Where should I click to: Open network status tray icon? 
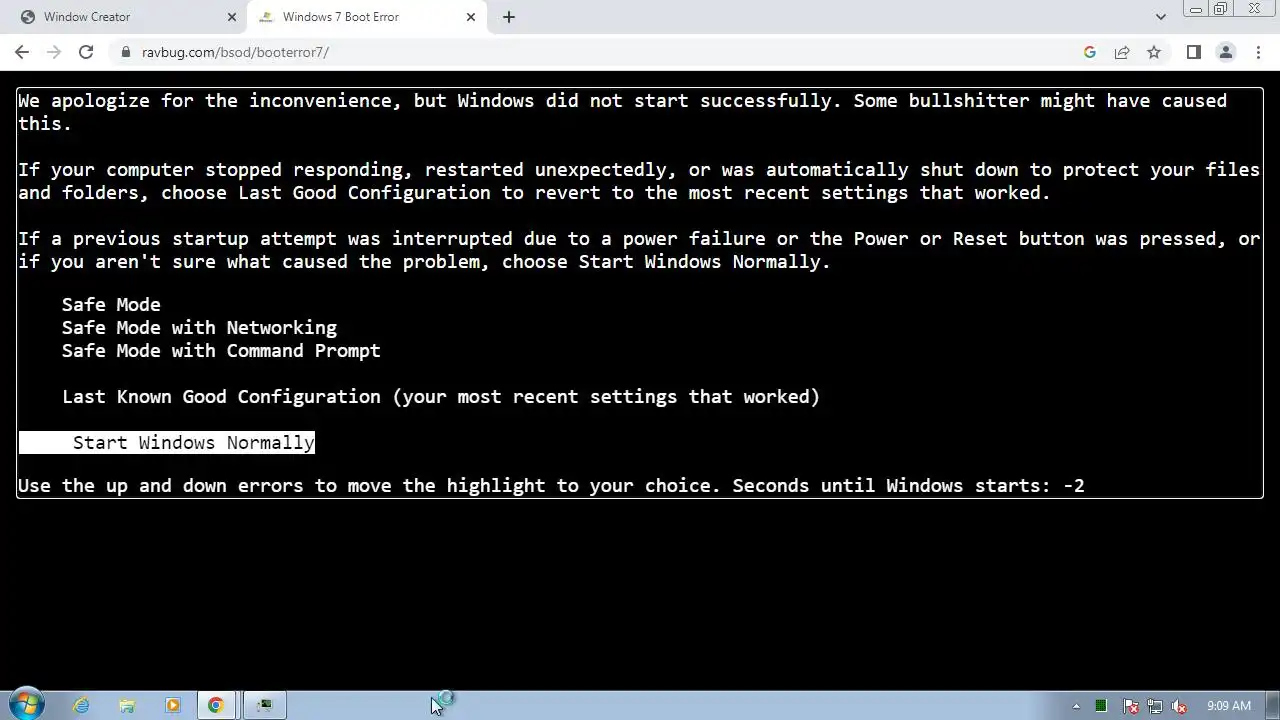(x=1155, y=706)
